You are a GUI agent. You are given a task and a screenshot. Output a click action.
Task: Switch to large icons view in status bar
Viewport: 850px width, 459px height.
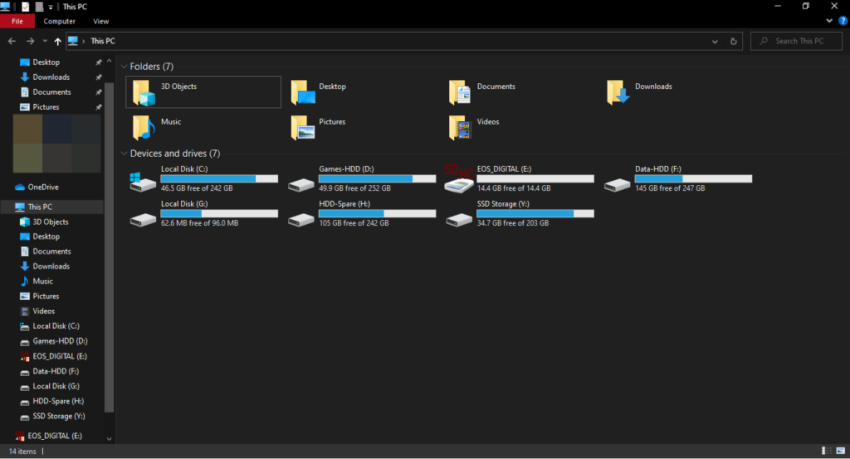(x=840, y=451)
